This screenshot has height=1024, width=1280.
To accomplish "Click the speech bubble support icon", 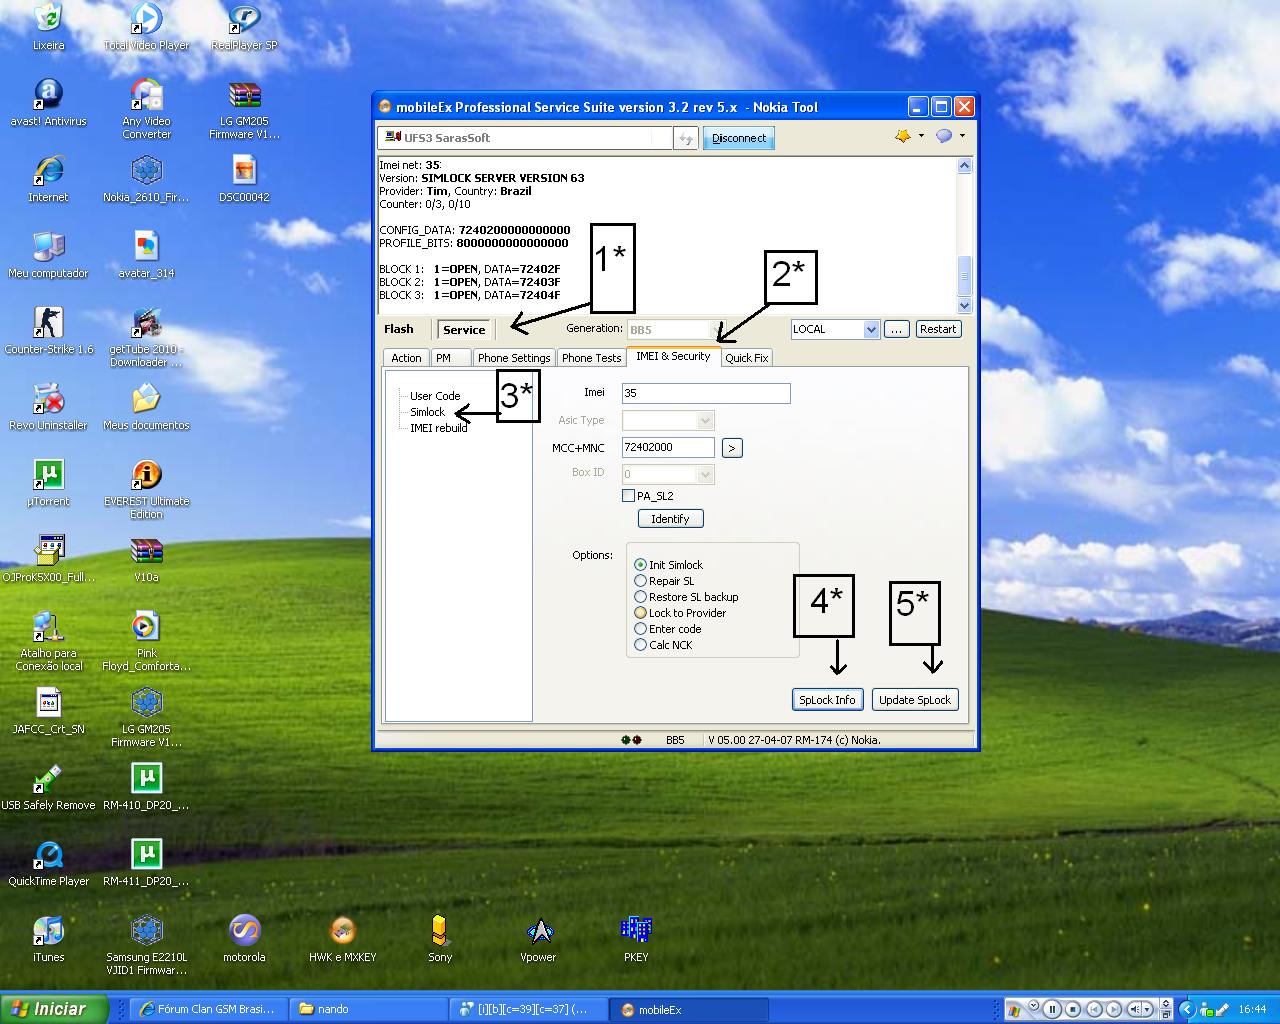I will click(x=943, y=136).
